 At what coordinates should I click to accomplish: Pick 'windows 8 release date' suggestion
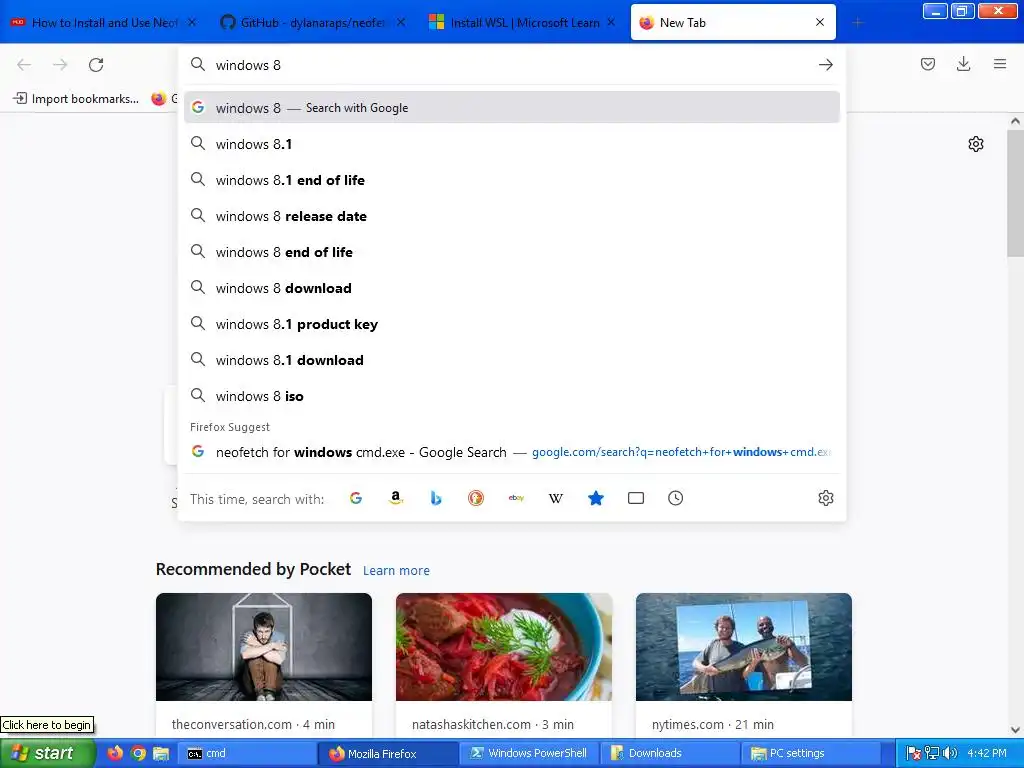coord(511,216)
